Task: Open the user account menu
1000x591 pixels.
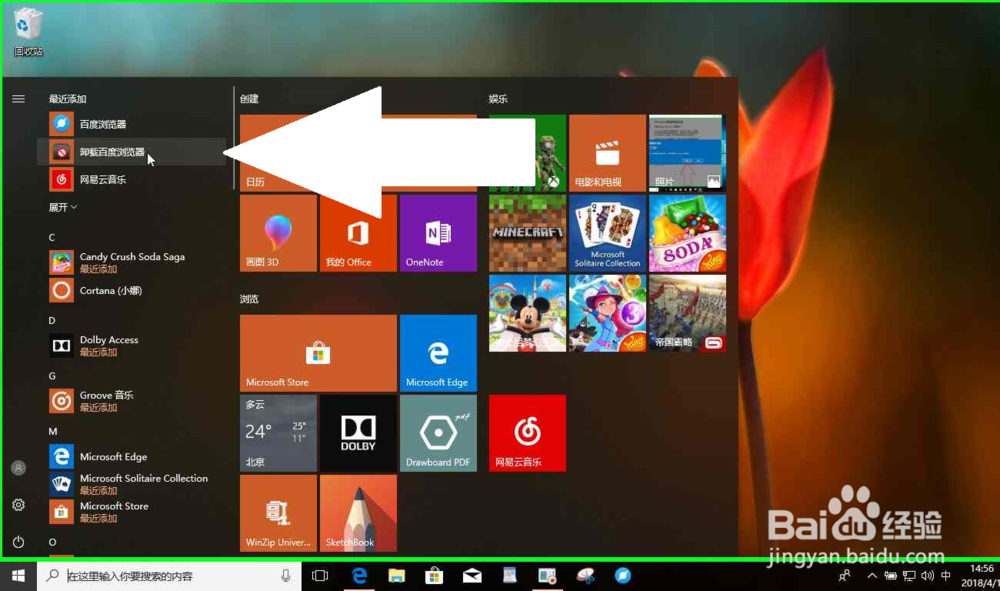Action: 18,468
